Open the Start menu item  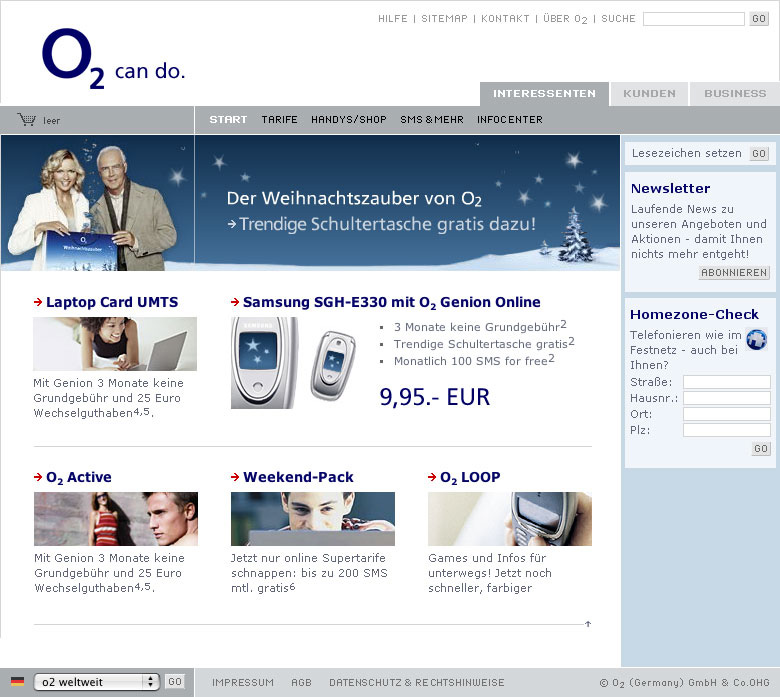tap(228, 120)
